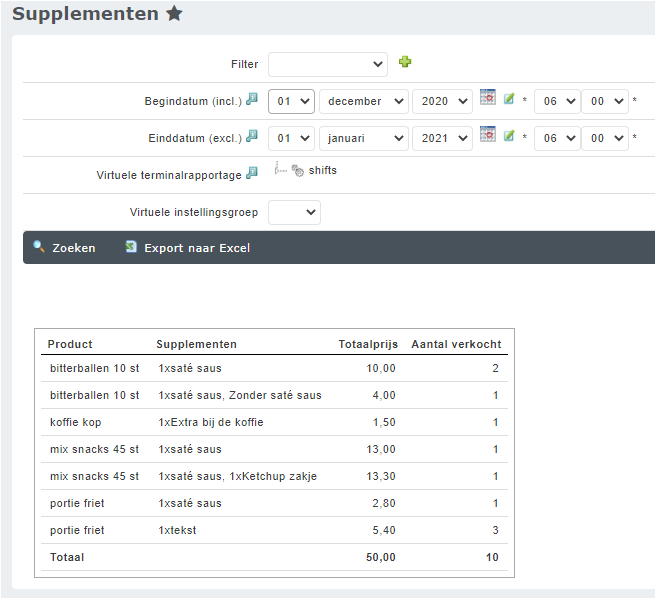The height and width of the screenshot is (599, 656).
Task: Open calendar picker for Einddatum
Action: [x=488, y=135]
